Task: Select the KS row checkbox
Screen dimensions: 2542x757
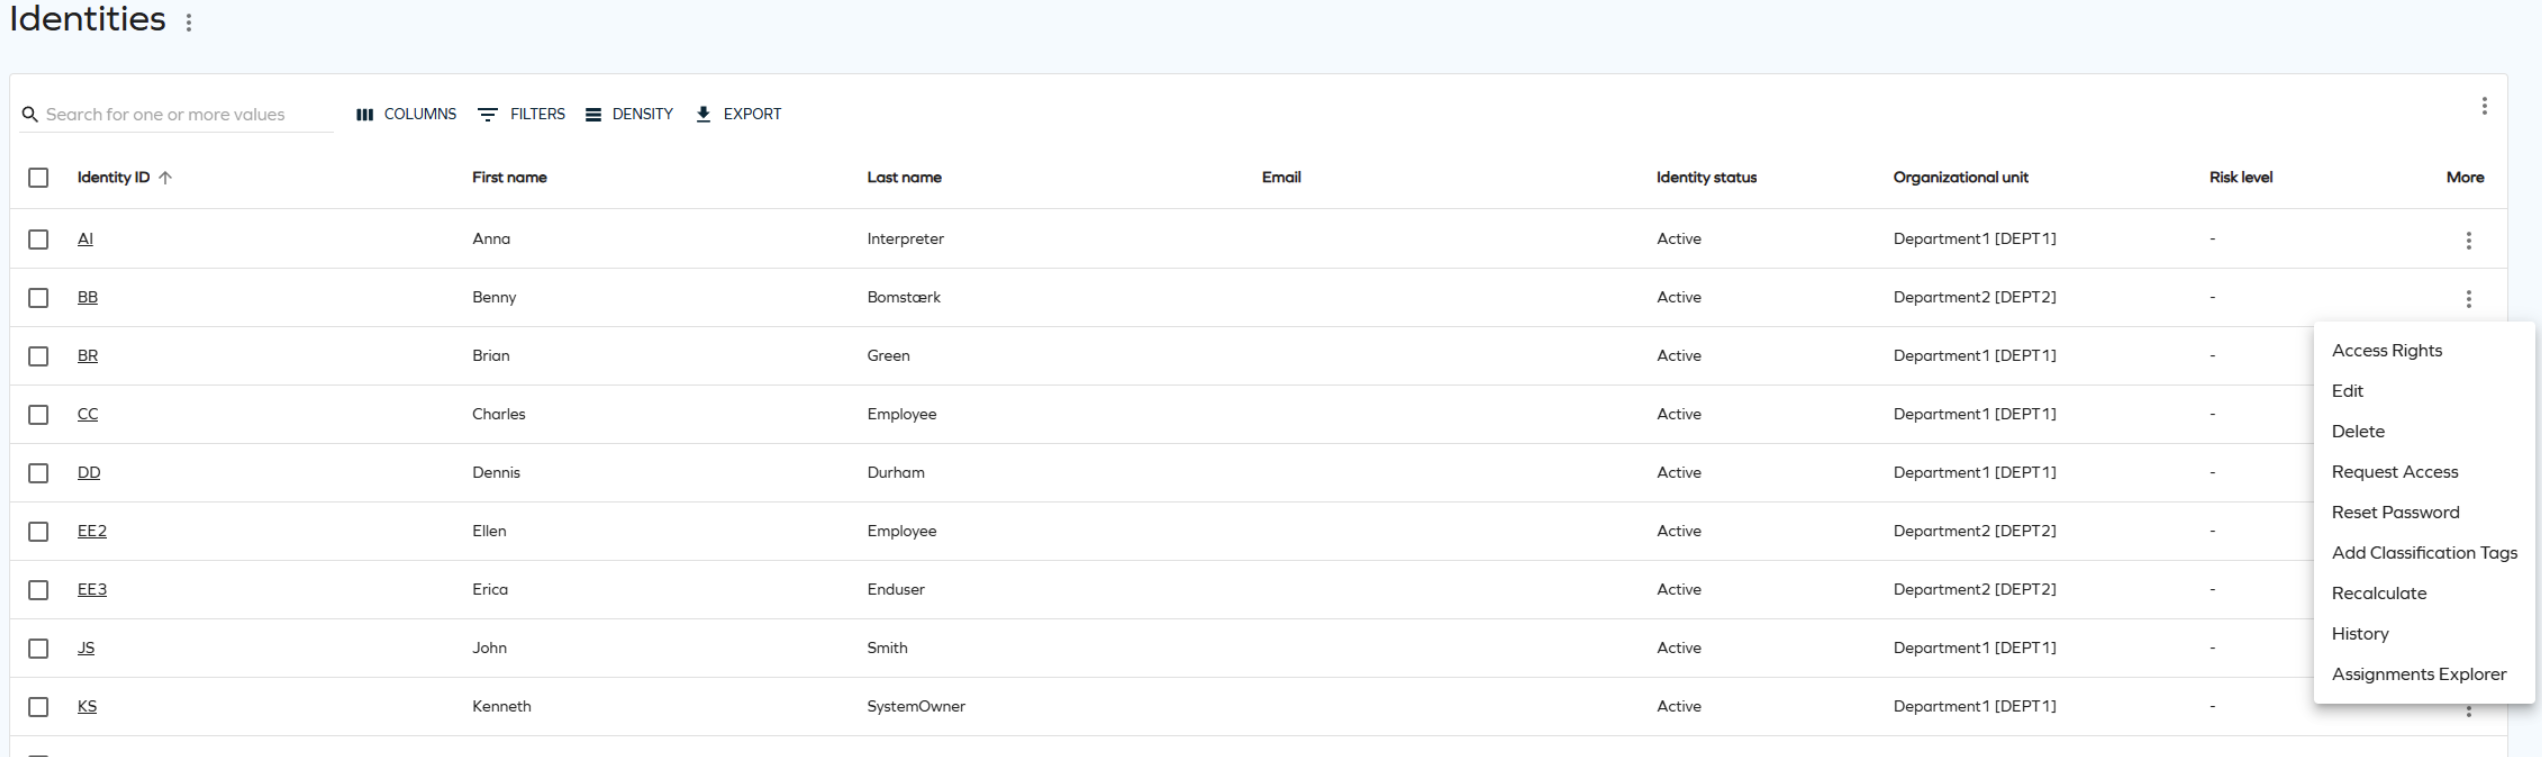Action: point(38,707)
